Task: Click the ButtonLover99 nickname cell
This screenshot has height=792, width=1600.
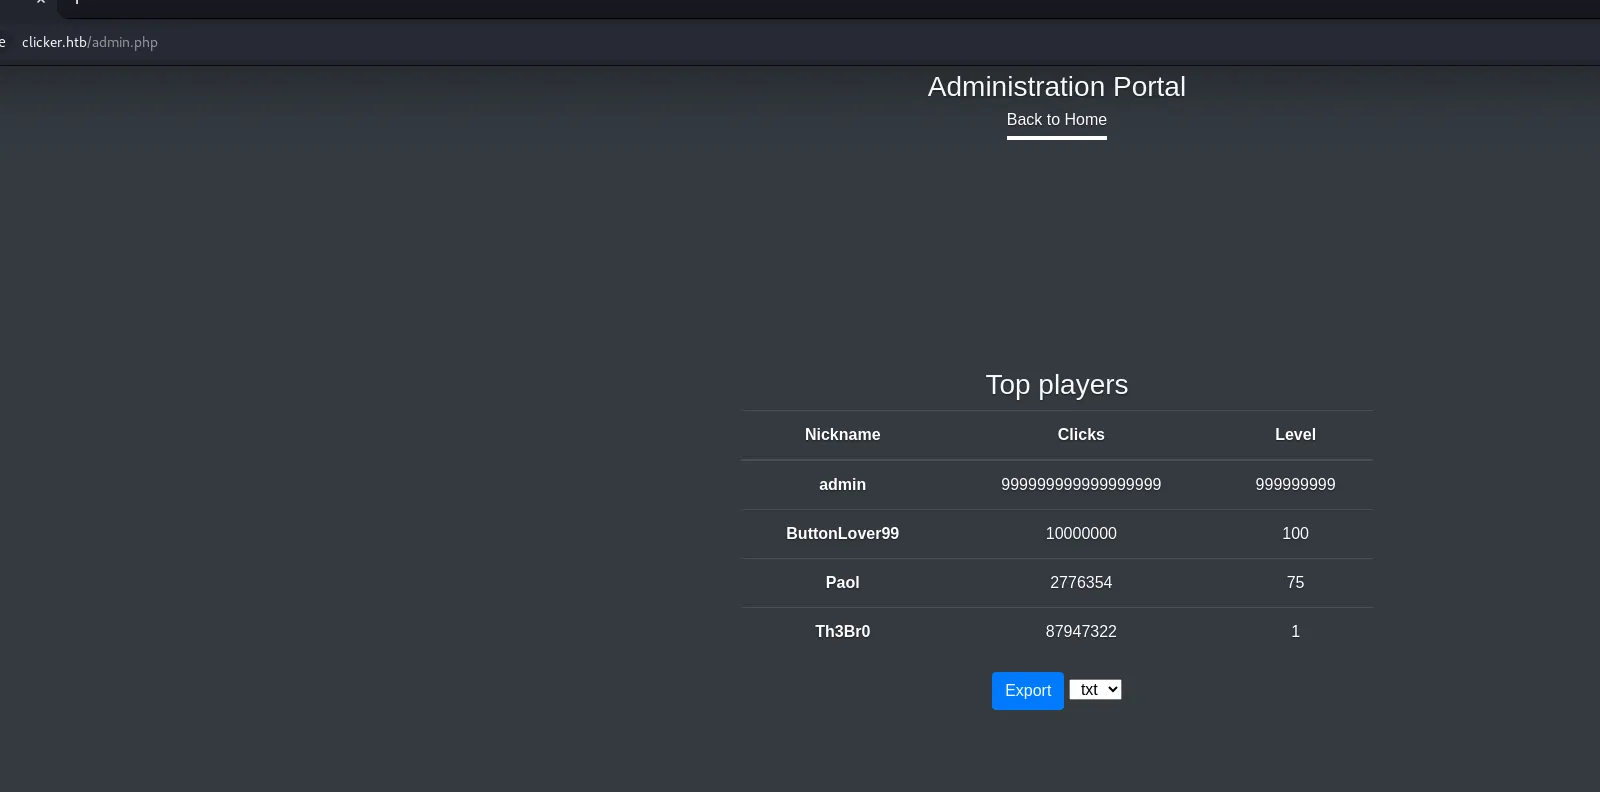Action: pos(842,534)
